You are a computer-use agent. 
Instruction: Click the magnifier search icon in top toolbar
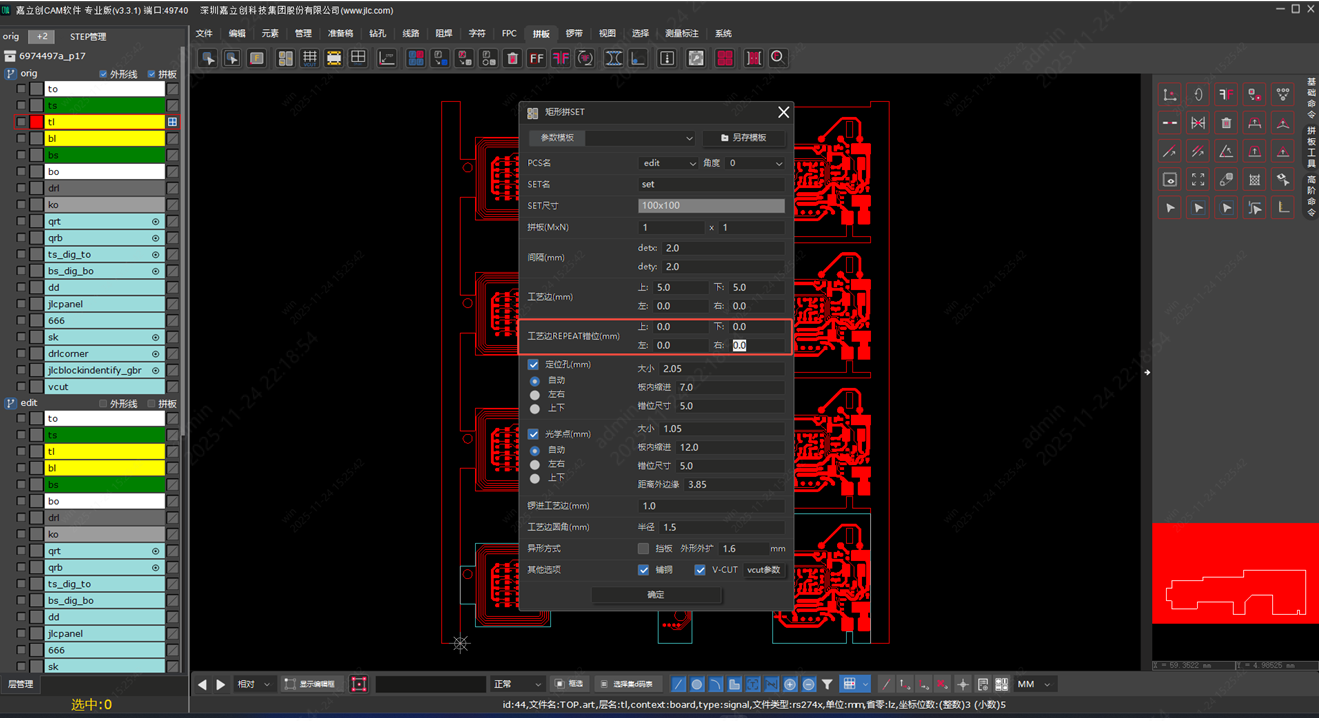pos(777,59)
